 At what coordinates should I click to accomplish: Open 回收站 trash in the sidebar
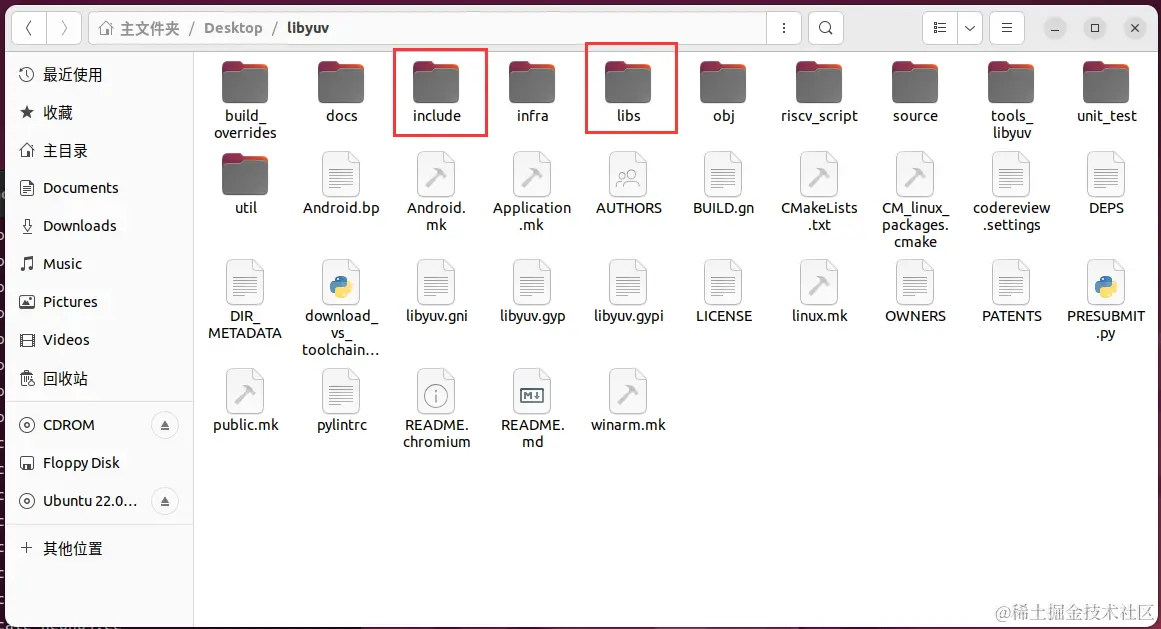pos(99,379)
